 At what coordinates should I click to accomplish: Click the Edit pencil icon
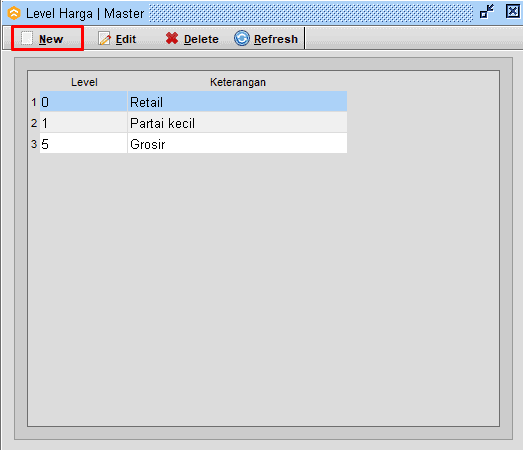(x=104, y=39)
